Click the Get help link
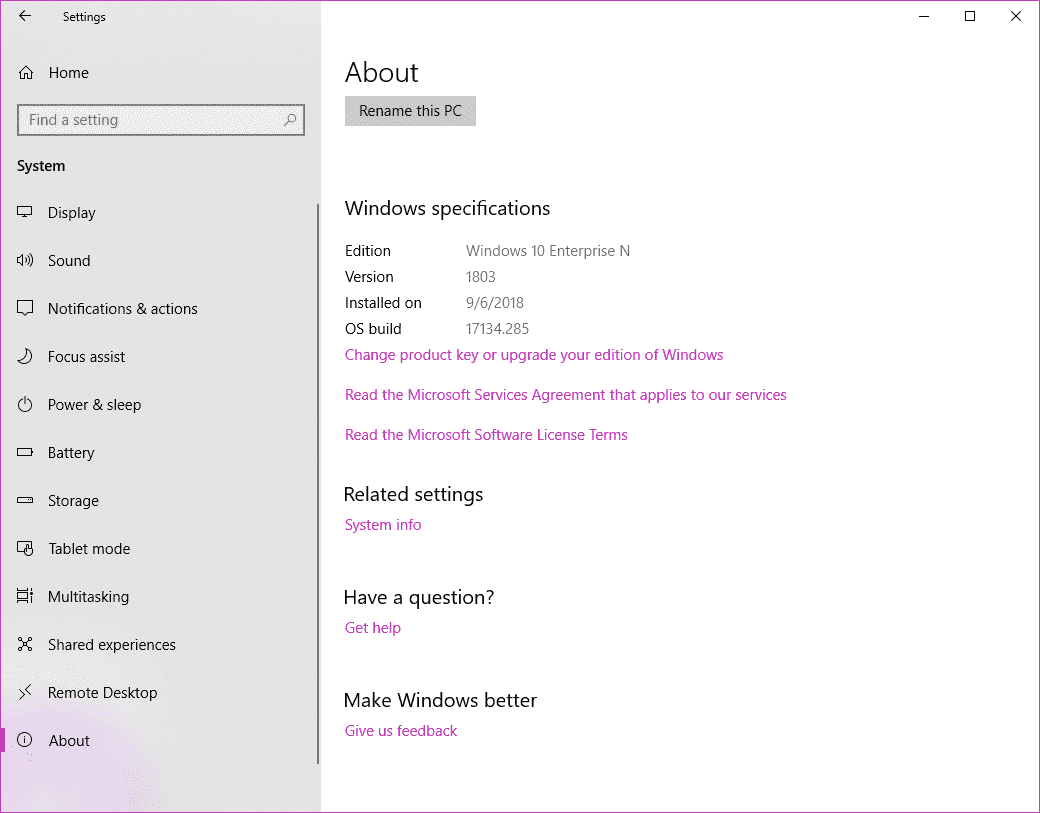 [x=373, y=628]
